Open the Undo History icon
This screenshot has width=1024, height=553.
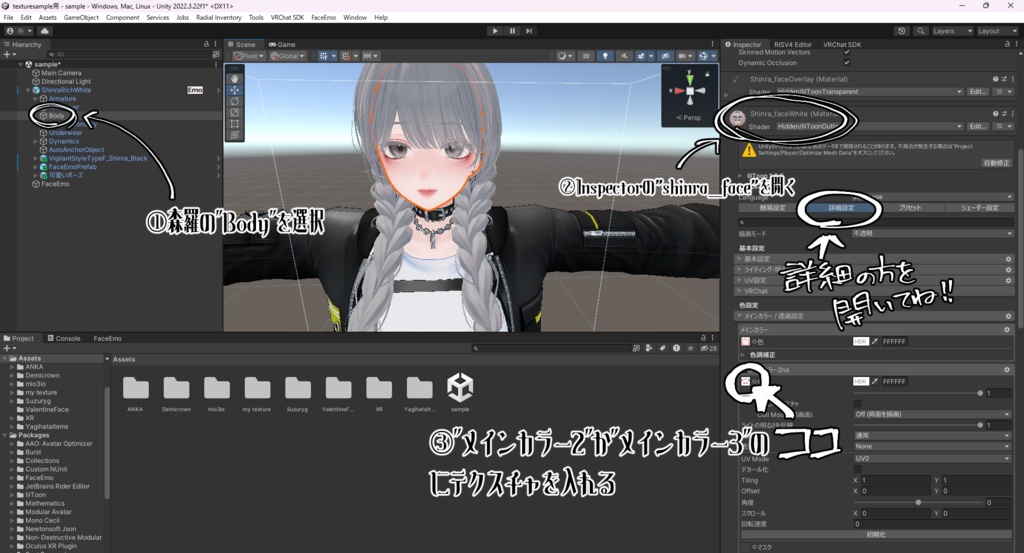pos(902,31)
